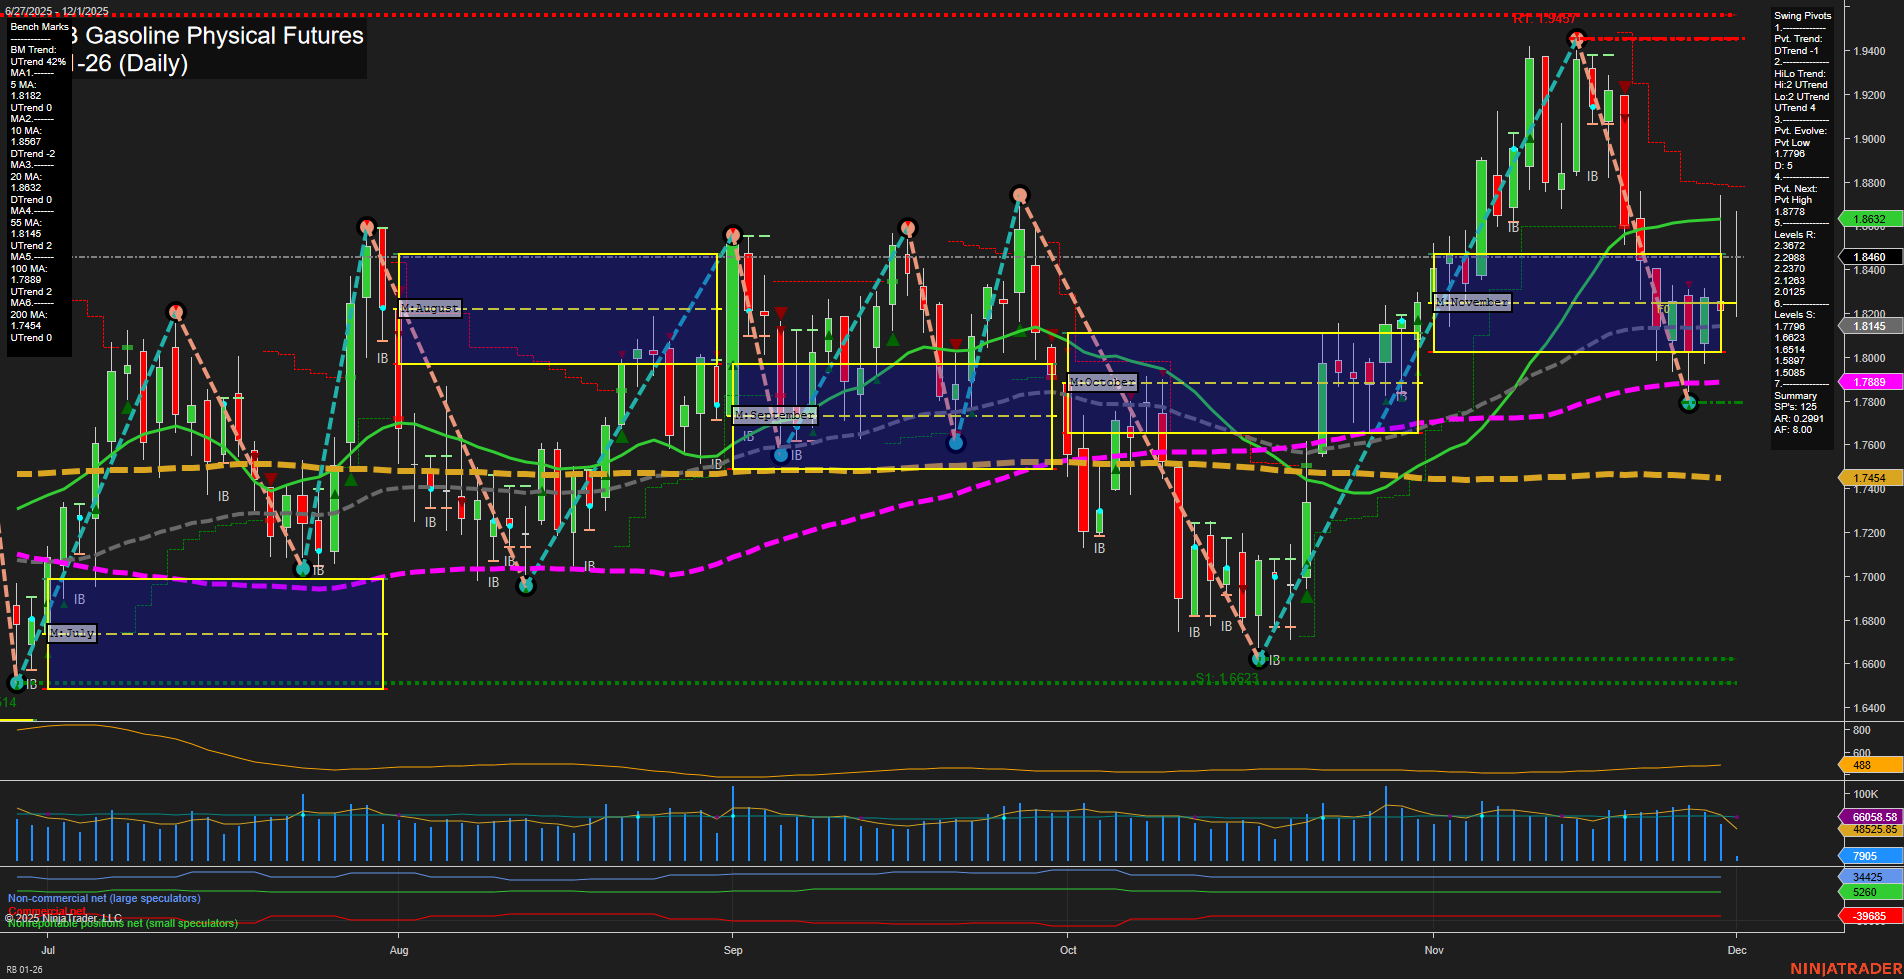The height and width of the screenshot is (979, 1904).
Task: Expand the M:November zone label
Action: point(1471,301)
